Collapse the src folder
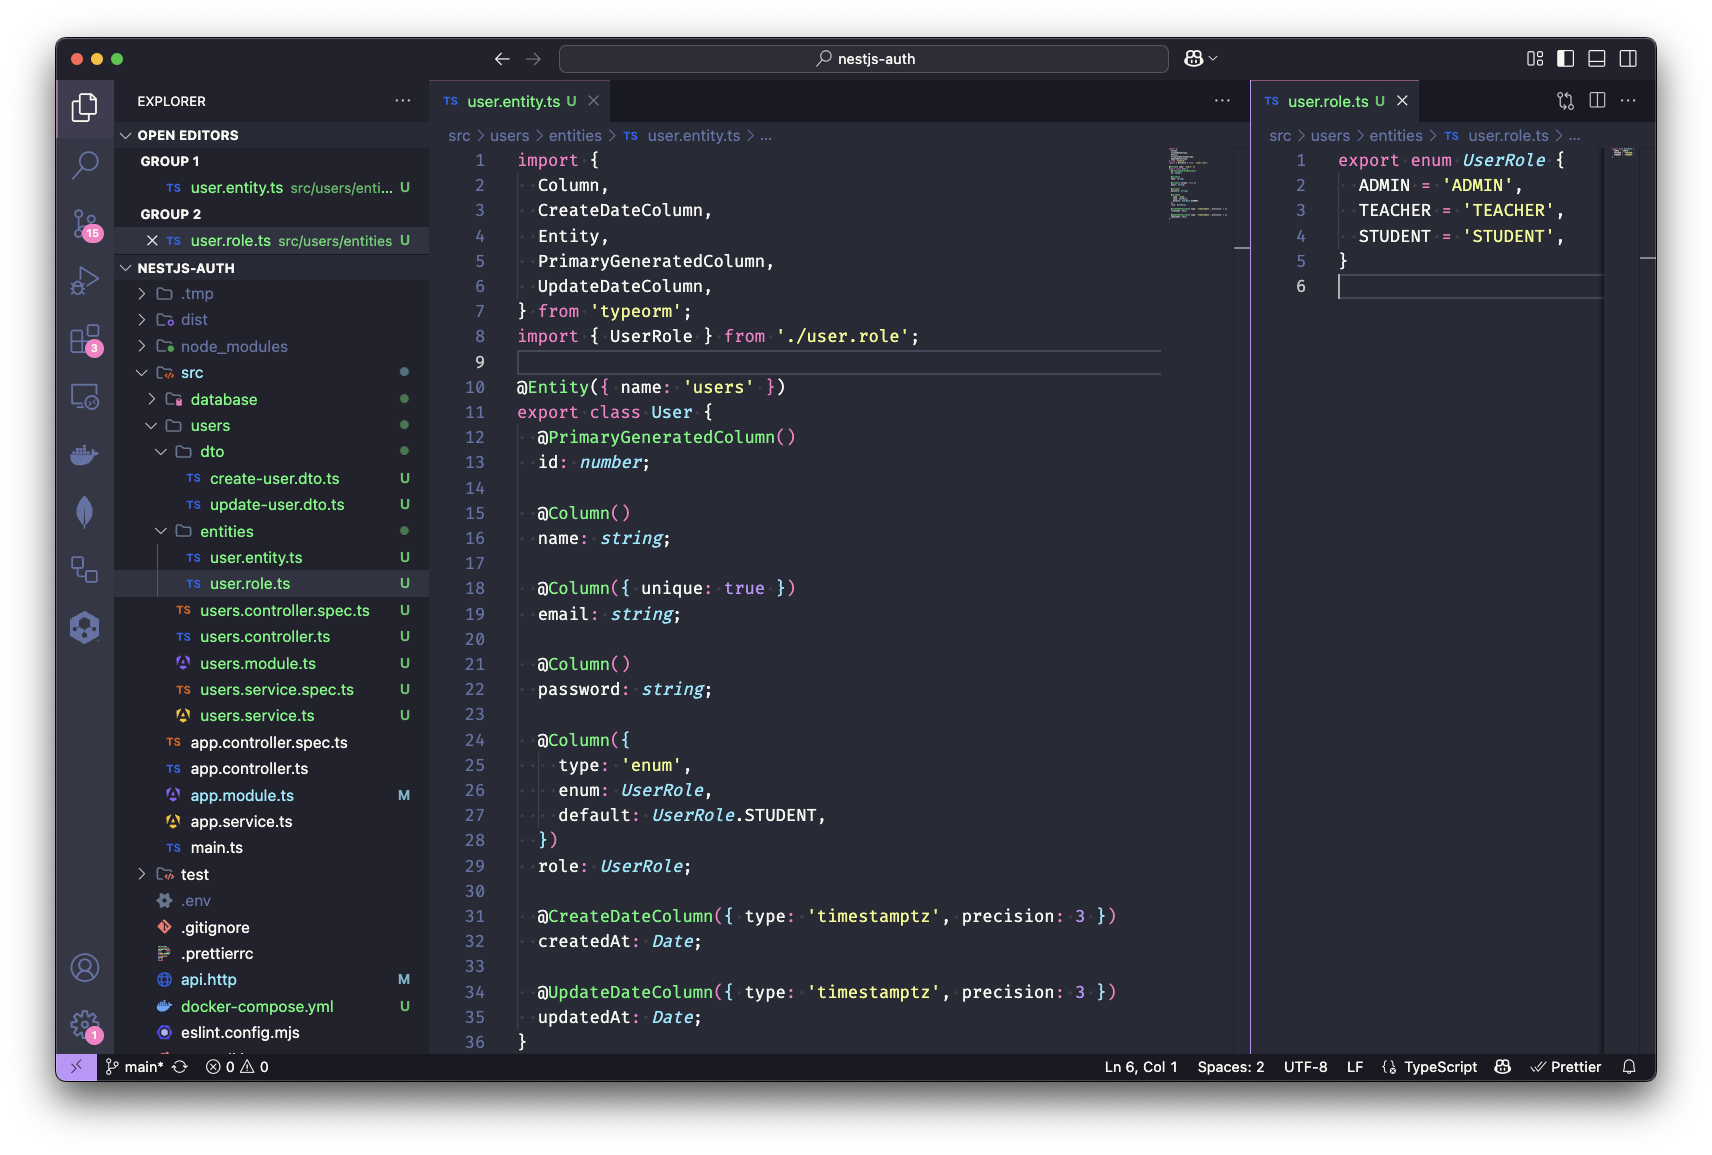The image size is (1712, 1155). point(272,373)
